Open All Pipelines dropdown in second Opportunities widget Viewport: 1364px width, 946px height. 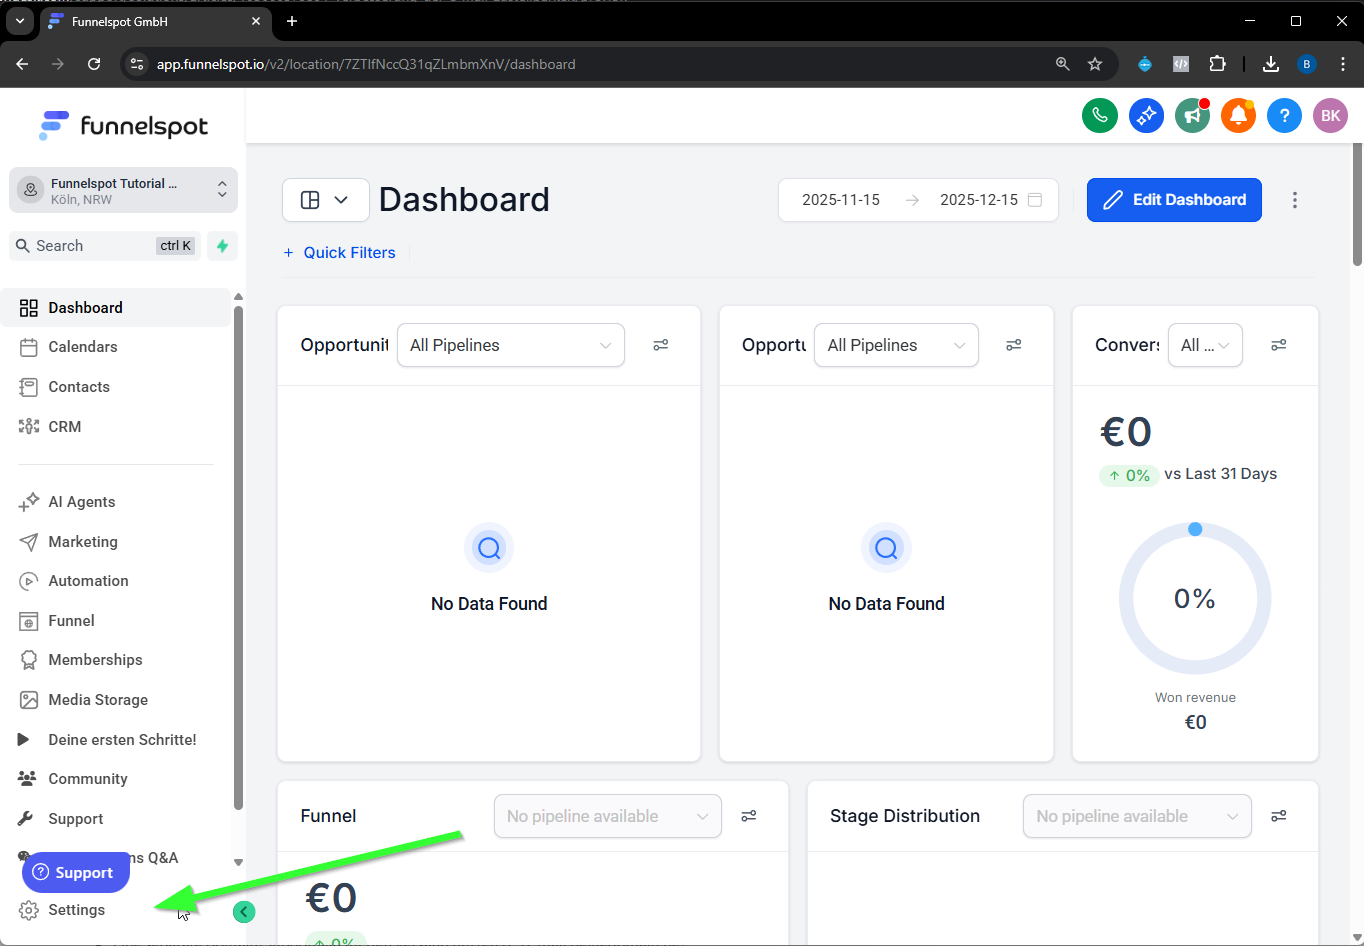coord(896,345)
